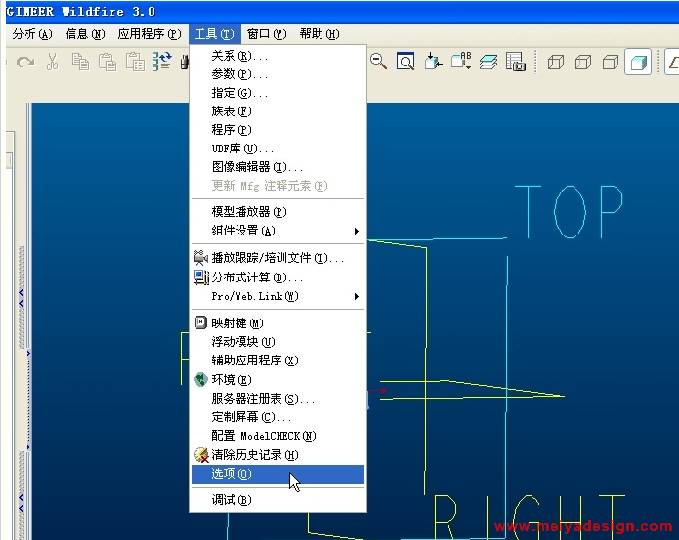Click the Zoom Out magnifier icon

(378, 61)
